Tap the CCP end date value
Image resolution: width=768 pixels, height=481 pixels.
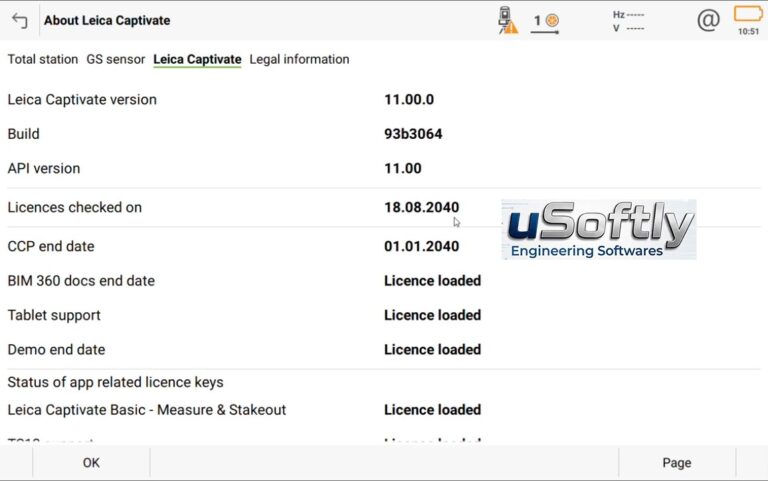pos(421,246)
